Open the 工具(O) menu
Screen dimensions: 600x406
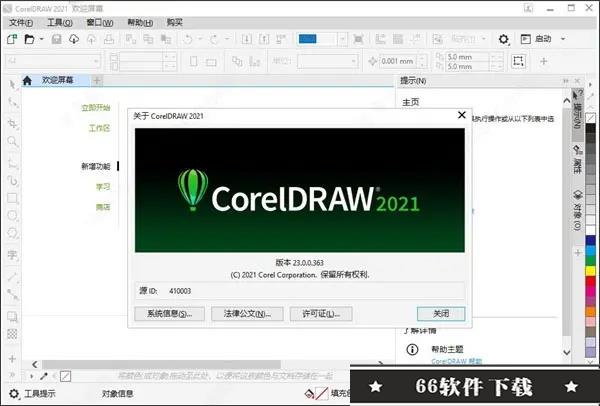point(60,23)
